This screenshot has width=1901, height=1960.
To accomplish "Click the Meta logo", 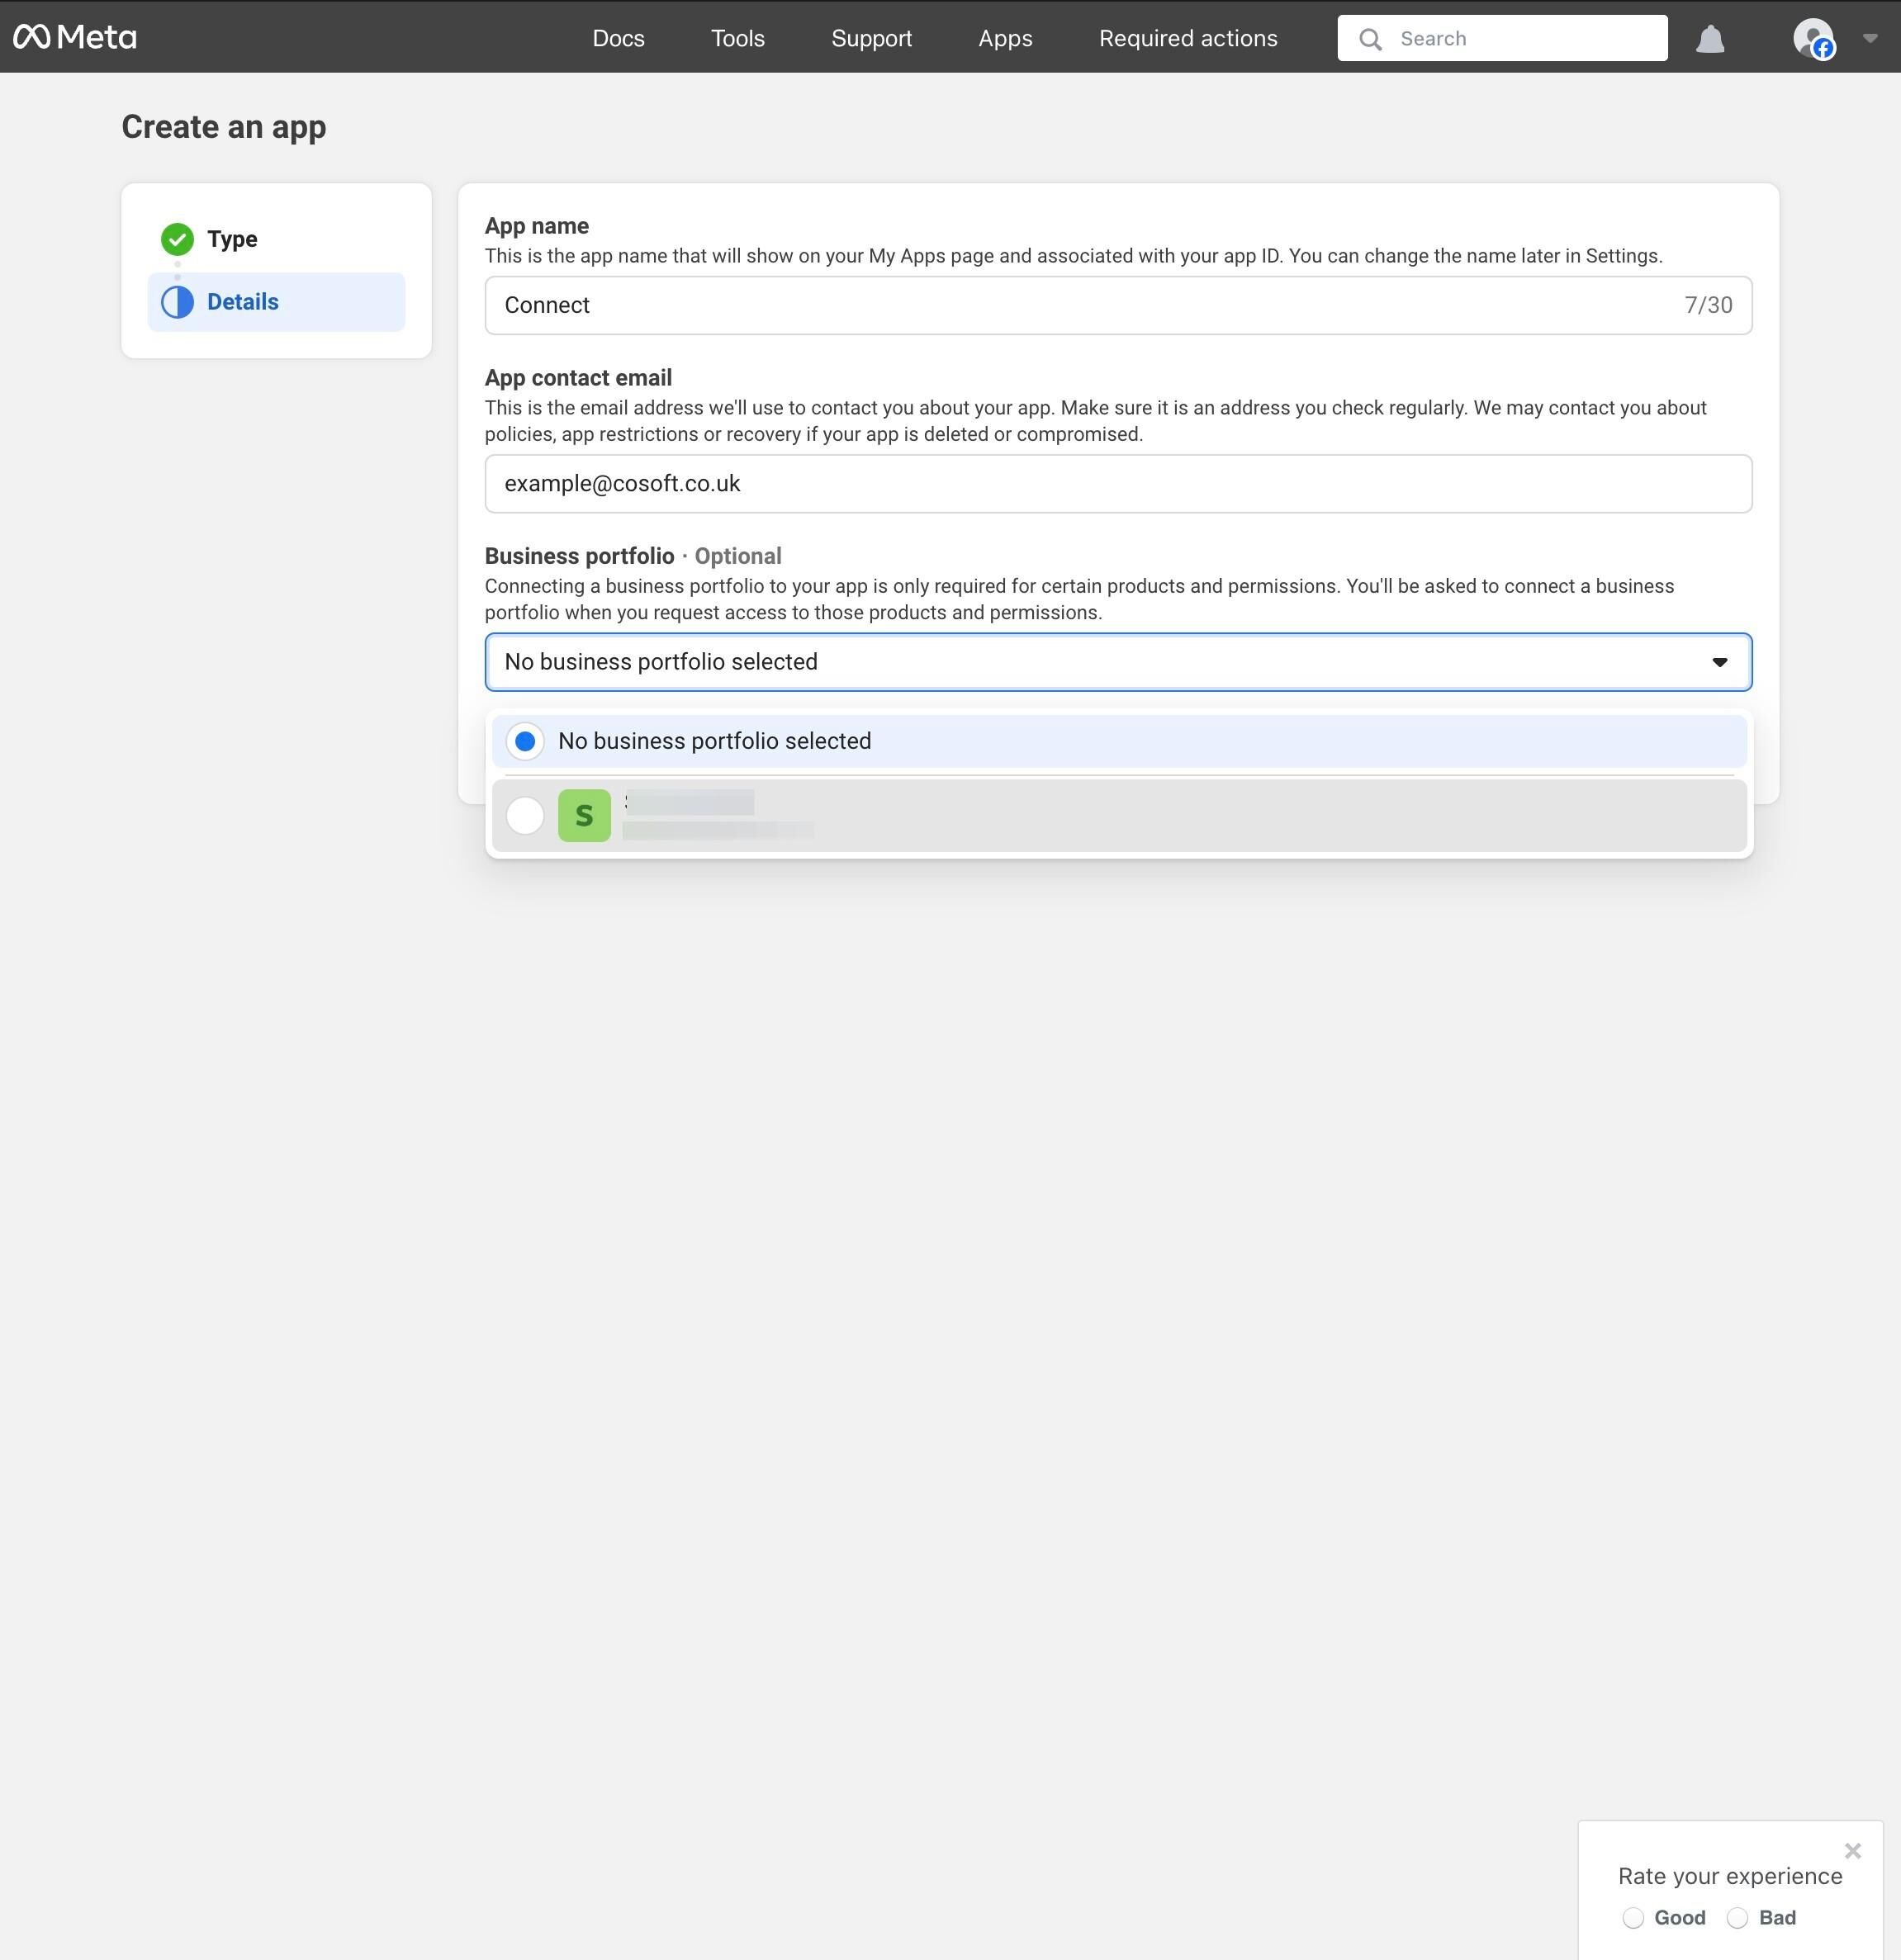I will point(75,38).
